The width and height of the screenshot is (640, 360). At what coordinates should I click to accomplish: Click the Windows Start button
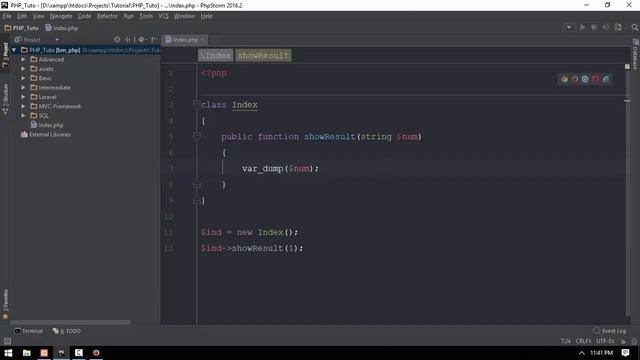coord(8,353)
